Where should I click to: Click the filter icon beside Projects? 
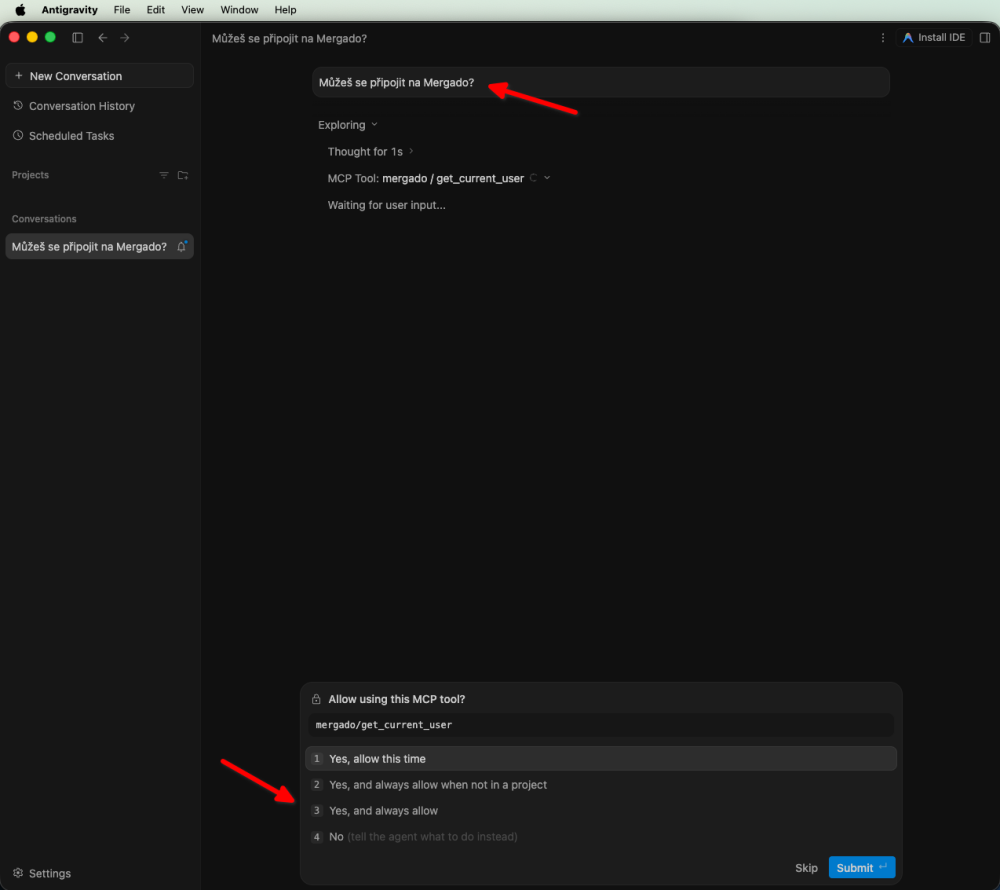(x=164, y=175)
